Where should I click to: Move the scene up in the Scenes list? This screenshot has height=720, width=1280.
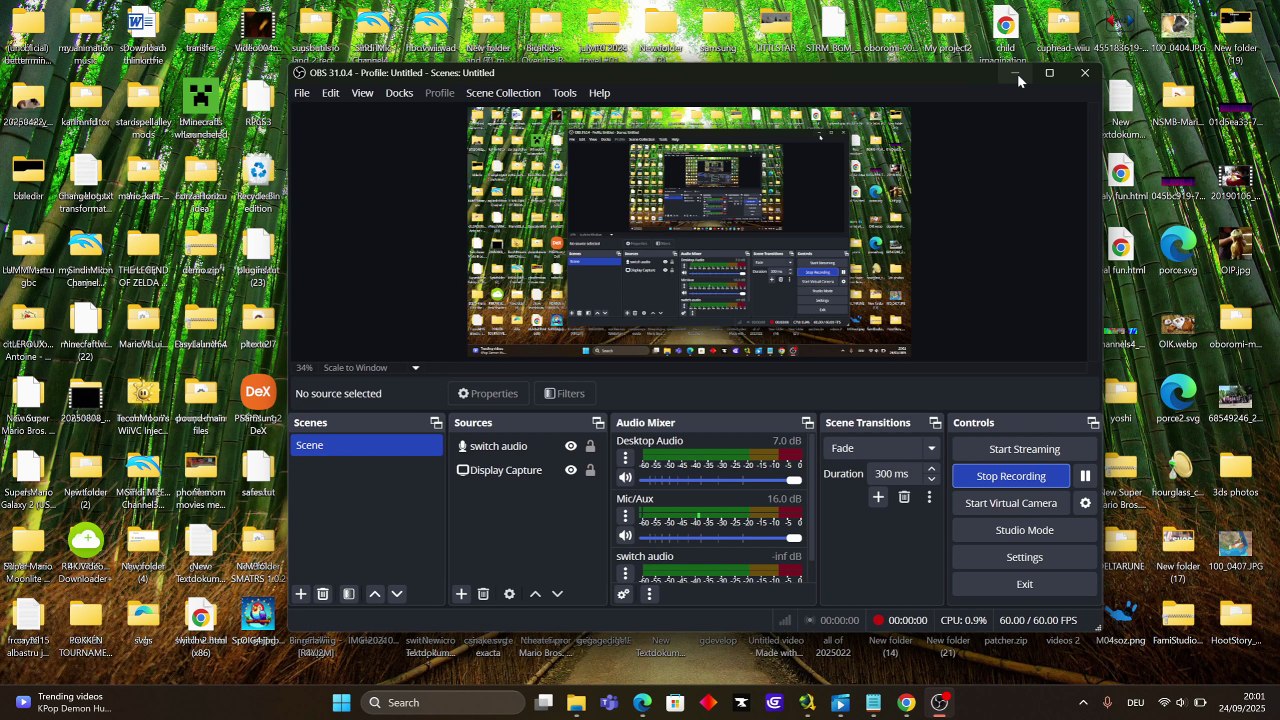(x=375, y=594)
